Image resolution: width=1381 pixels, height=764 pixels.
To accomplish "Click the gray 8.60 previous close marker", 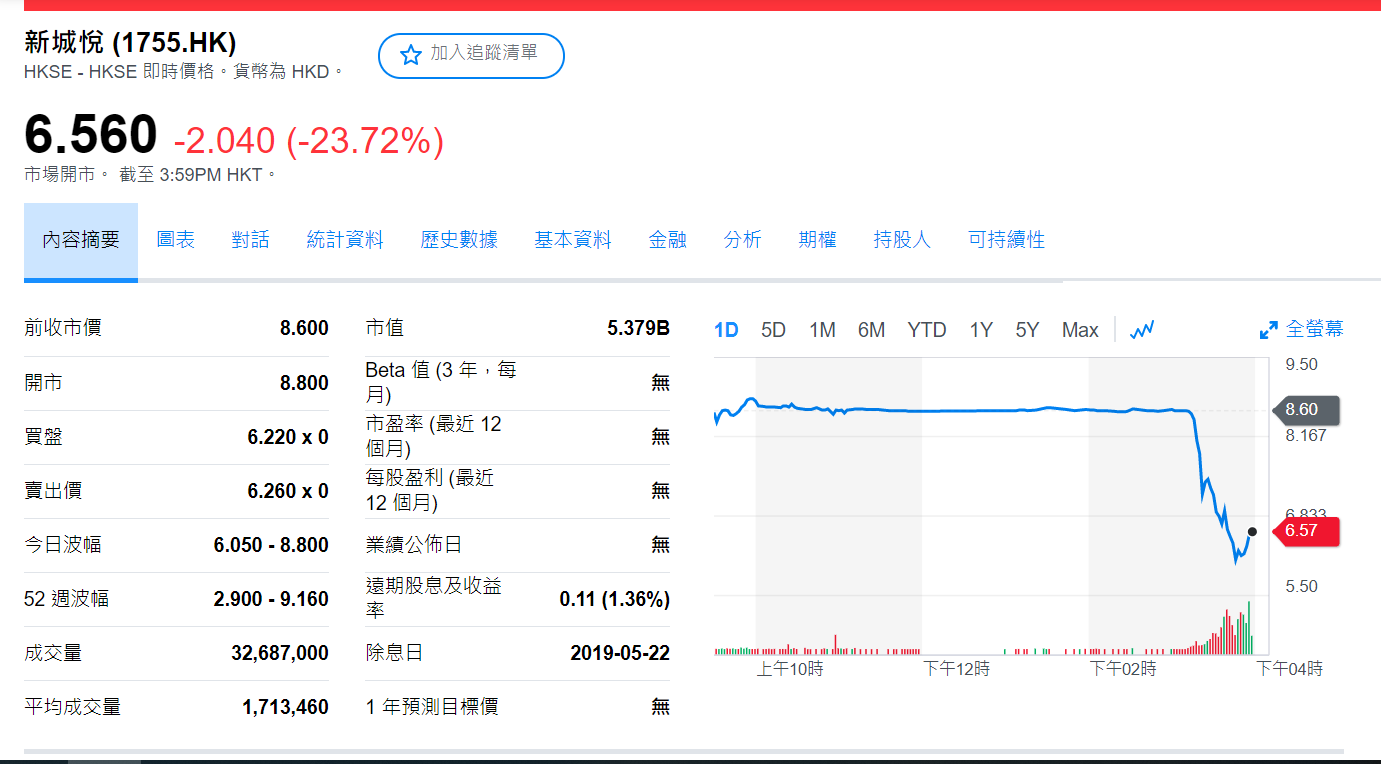I will click(1305, 410).
